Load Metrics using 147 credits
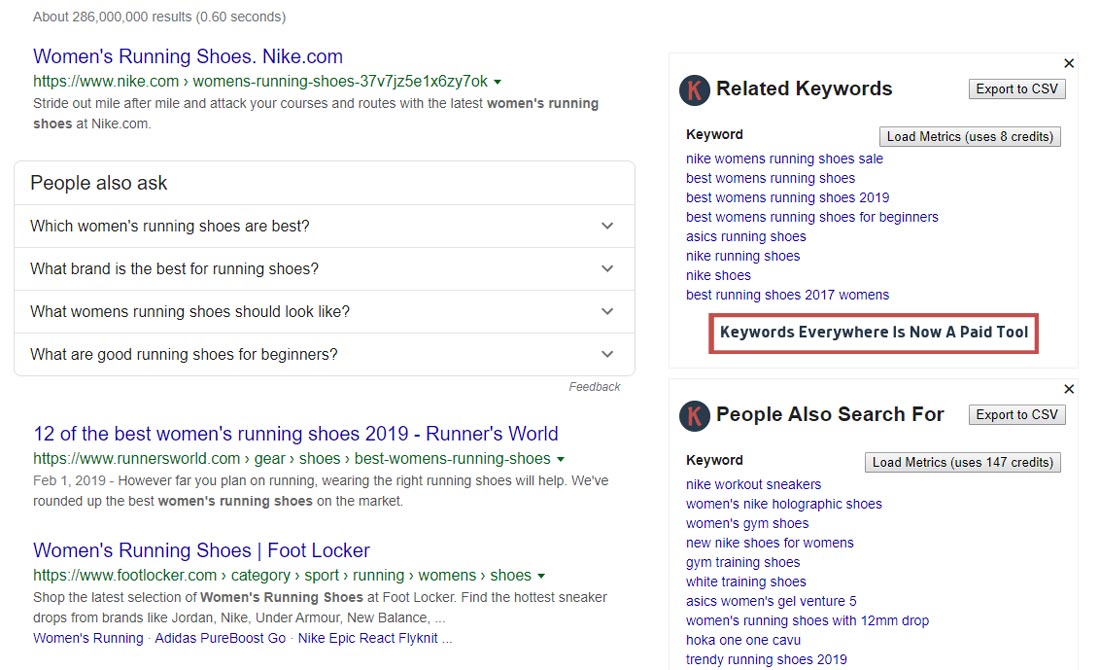Screen dimensions: 1100x670 click(962, 462)
